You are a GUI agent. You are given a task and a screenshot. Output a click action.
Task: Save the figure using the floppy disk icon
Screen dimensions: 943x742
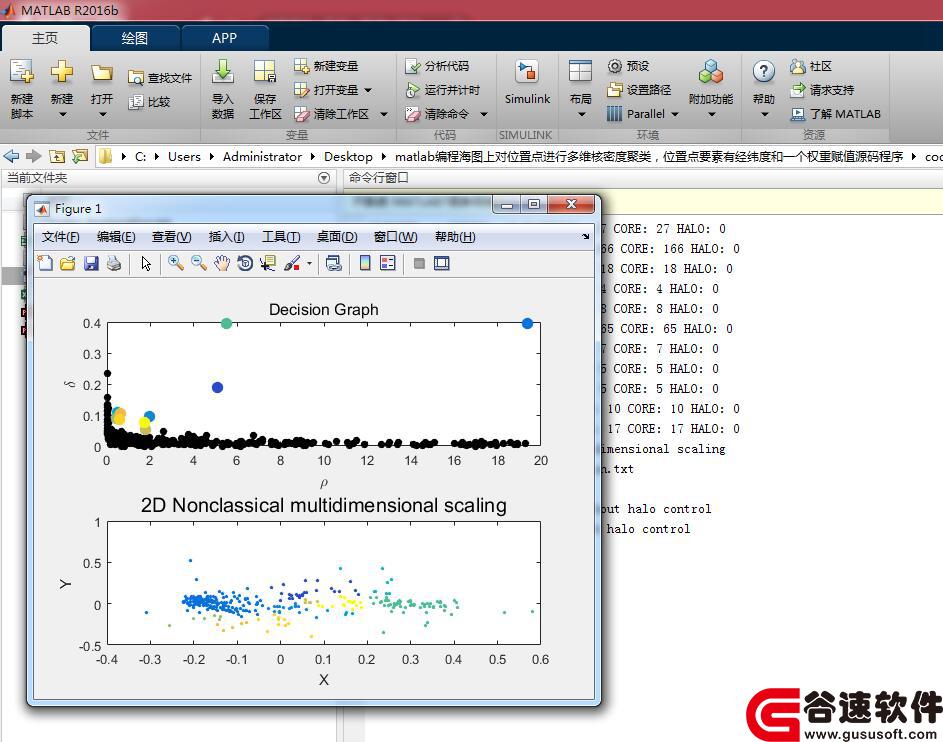click(91, 263)
